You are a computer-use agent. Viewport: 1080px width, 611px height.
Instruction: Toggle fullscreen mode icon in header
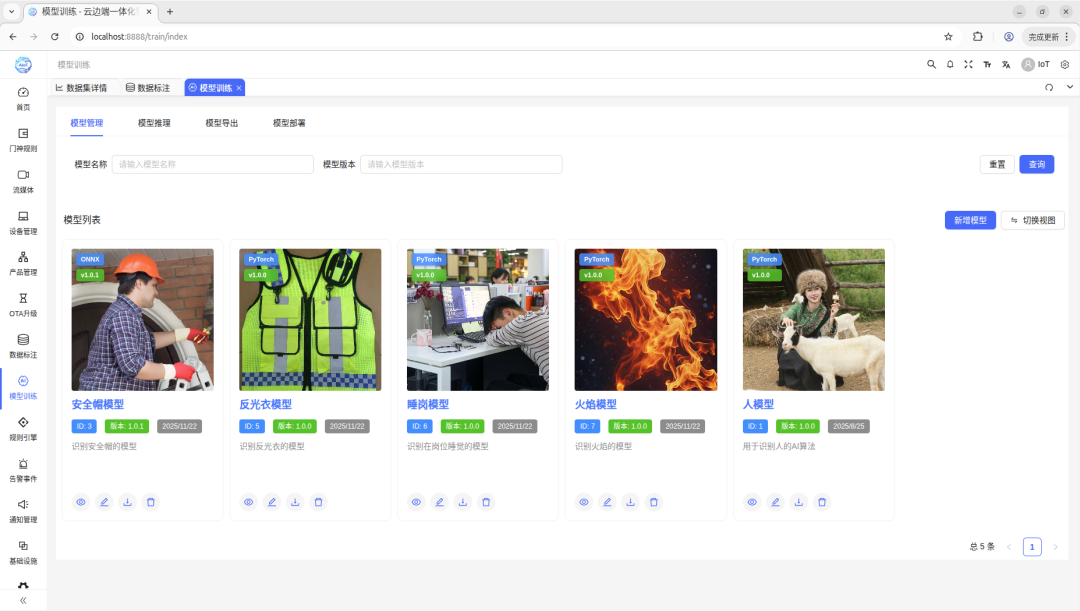(968, 64)
